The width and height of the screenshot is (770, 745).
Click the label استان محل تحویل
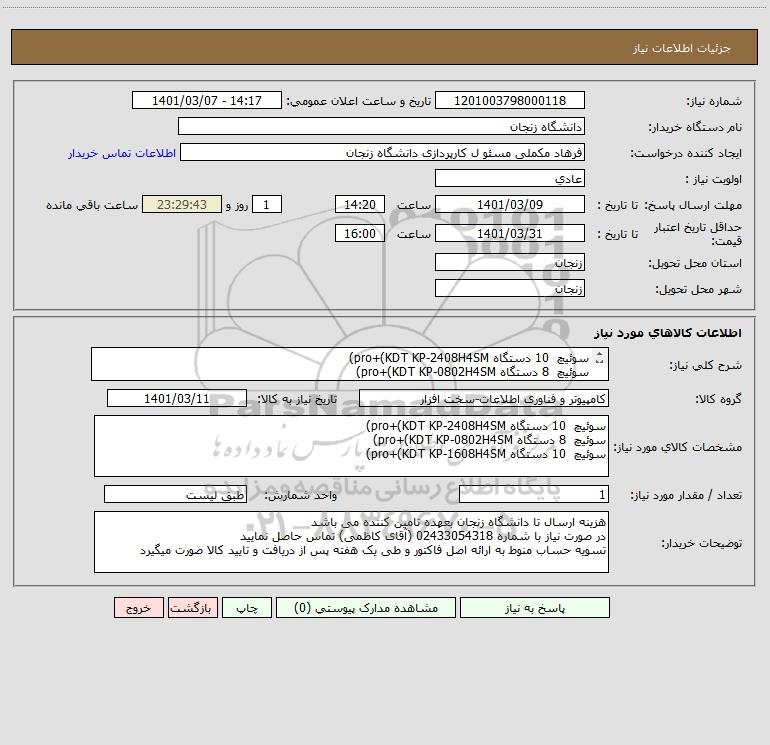tap(695, 264)
